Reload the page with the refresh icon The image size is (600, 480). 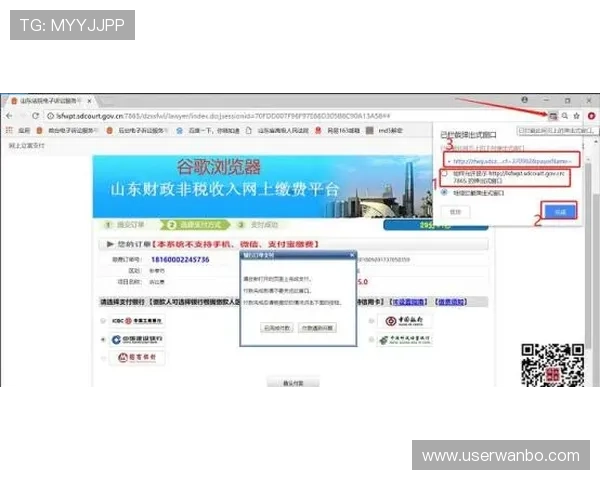click(x=35, y=116)
